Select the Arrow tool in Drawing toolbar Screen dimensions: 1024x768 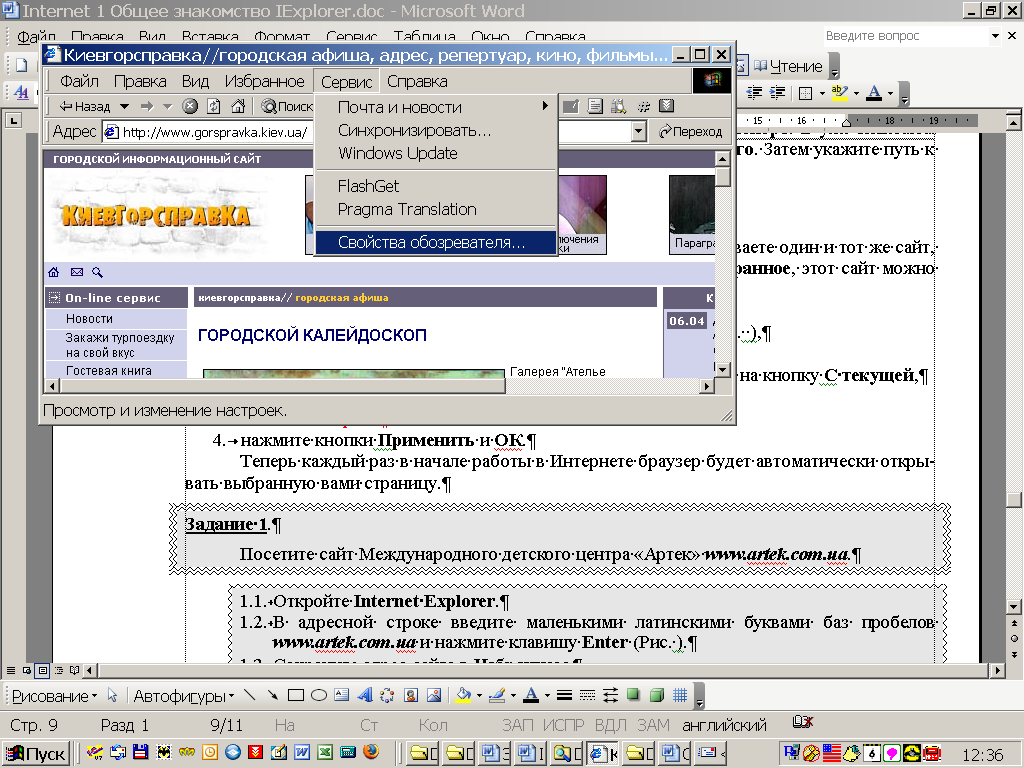click(x=272, y=695)
